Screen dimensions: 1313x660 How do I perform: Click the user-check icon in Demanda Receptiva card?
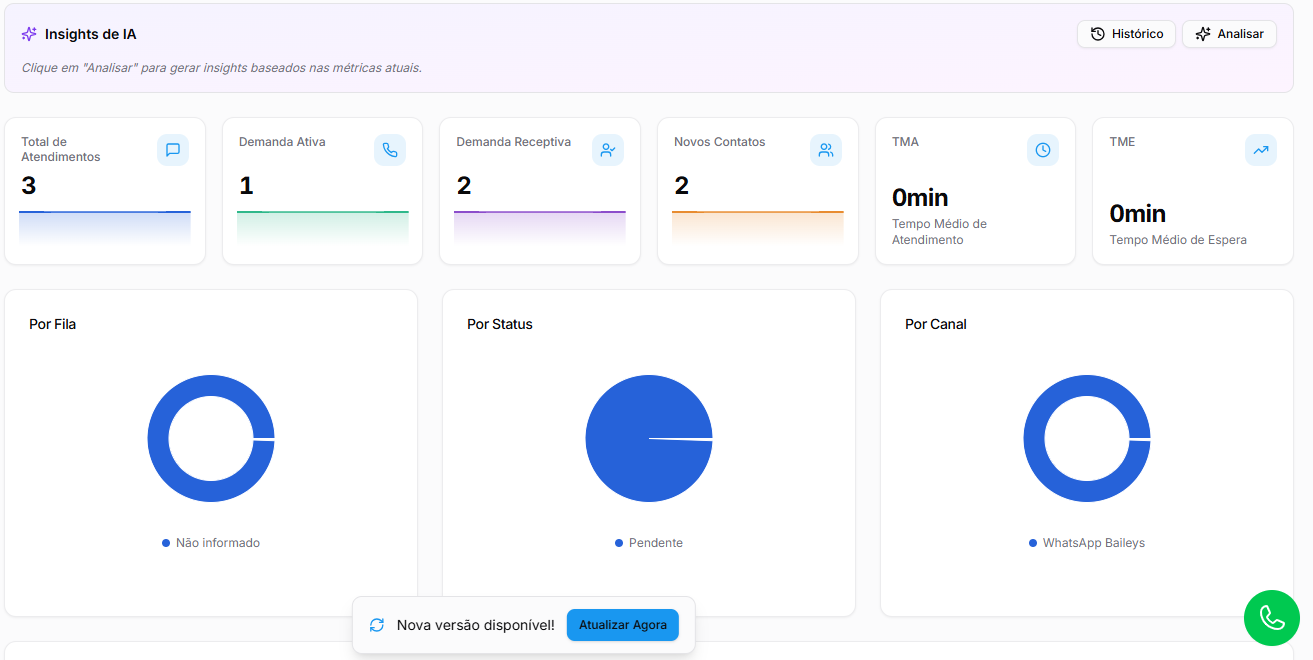[608, 150]
